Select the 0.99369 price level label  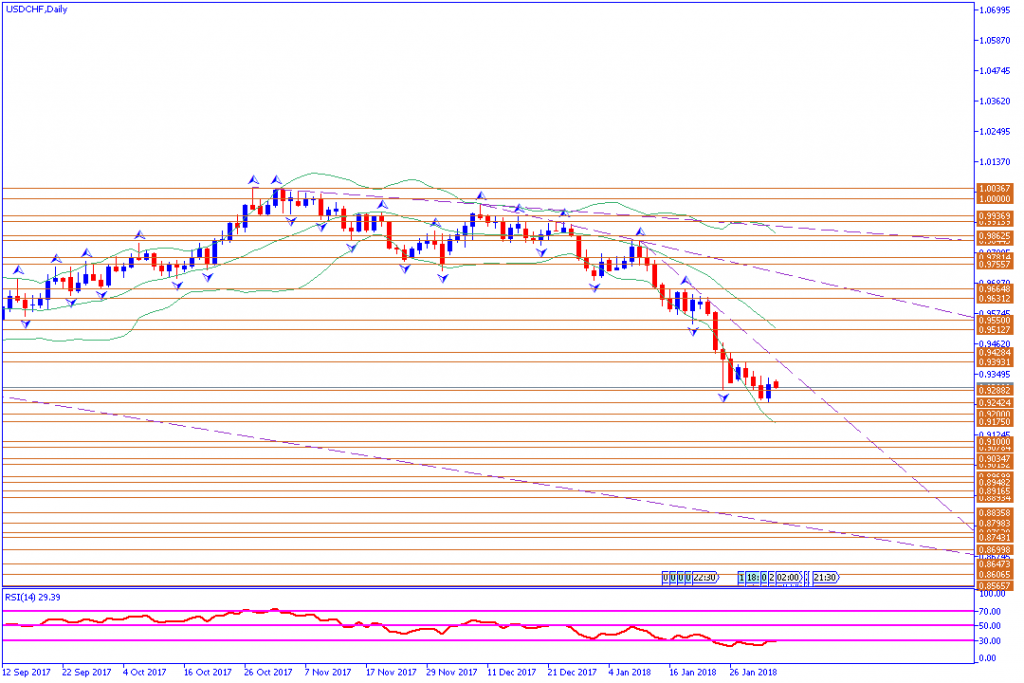pyautogui.click(x=994, y=215)
